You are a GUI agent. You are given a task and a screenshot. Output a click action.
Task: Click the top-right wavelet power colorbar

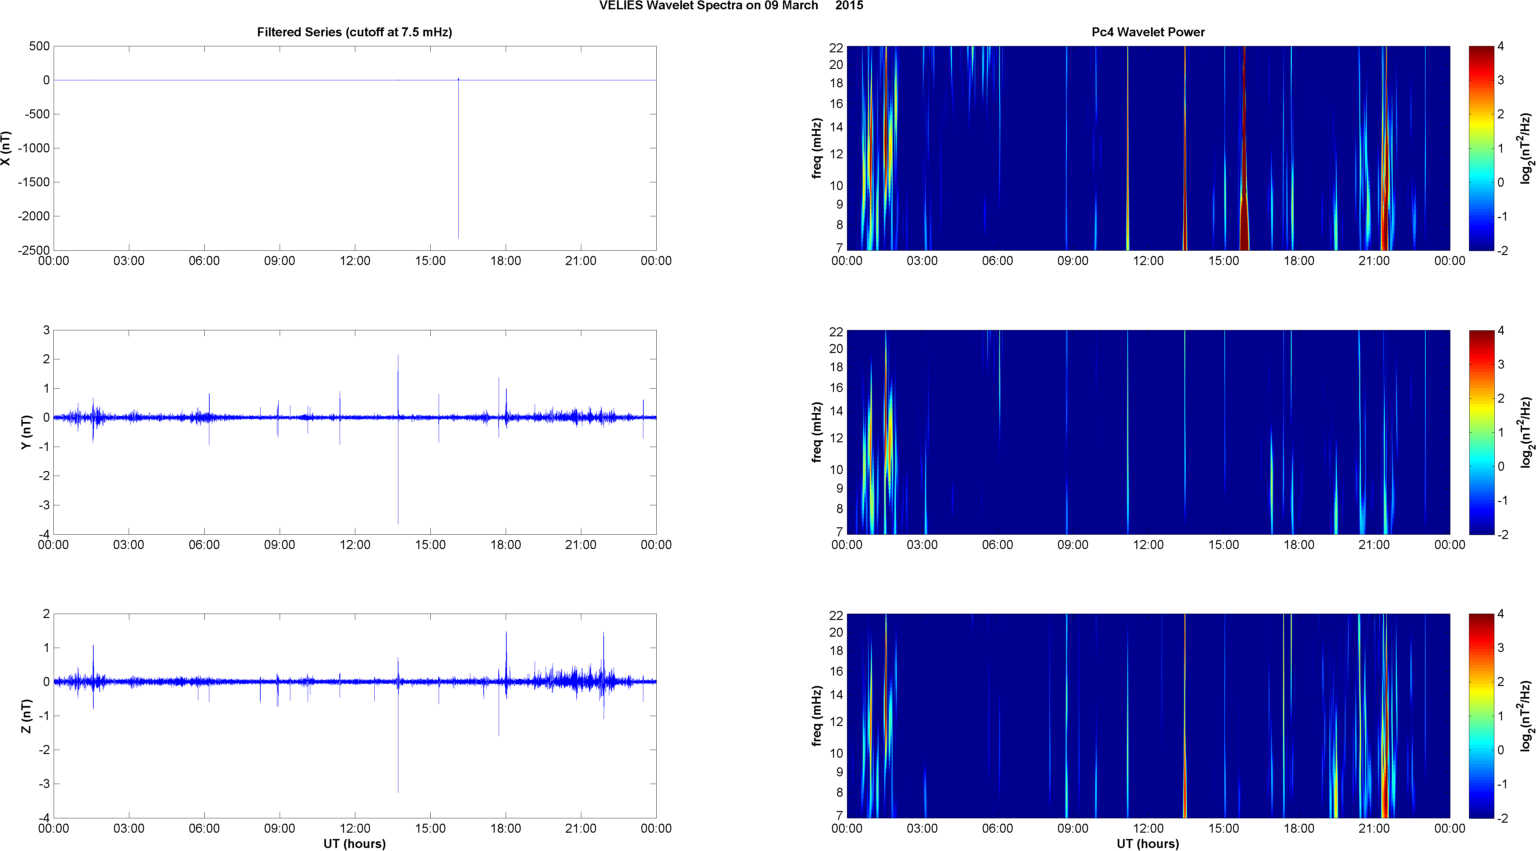click(1481, 148)
